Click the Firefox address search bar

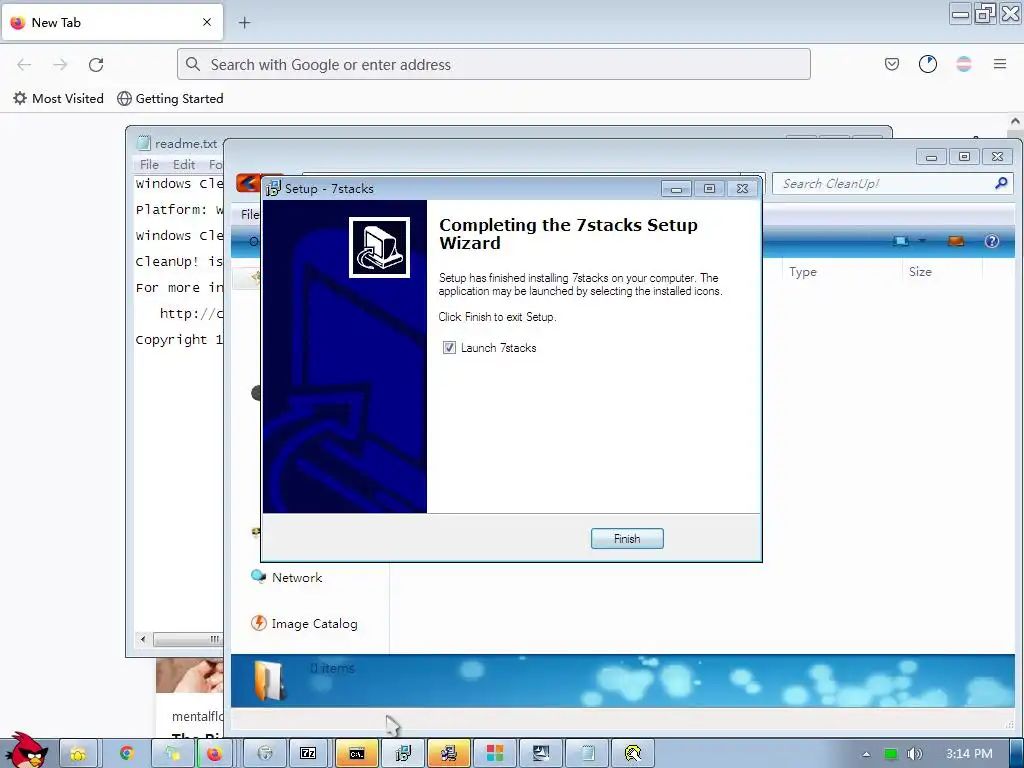(494, 64)
